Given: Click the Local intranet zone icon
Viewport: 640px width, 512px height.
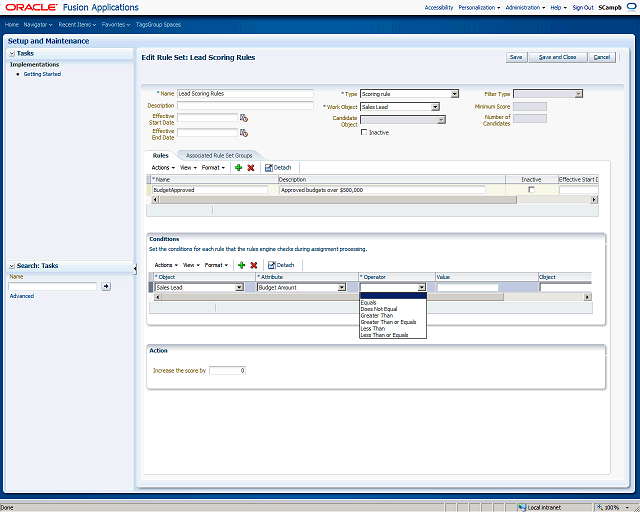Looking at the screenshot, I should pos(522,508).
